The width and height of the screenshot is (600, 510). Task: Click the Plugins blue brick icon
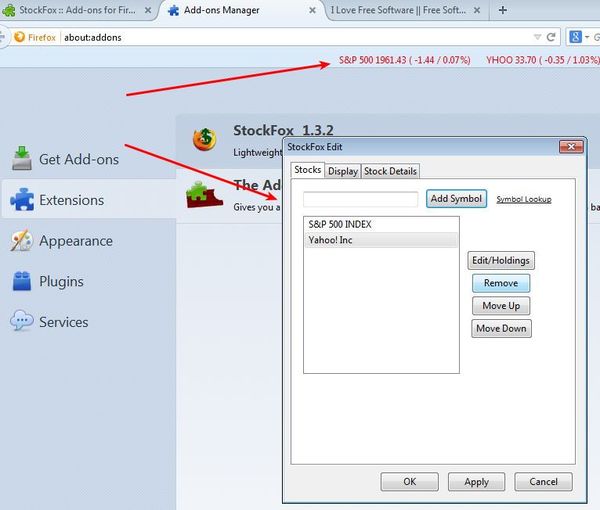21,281
